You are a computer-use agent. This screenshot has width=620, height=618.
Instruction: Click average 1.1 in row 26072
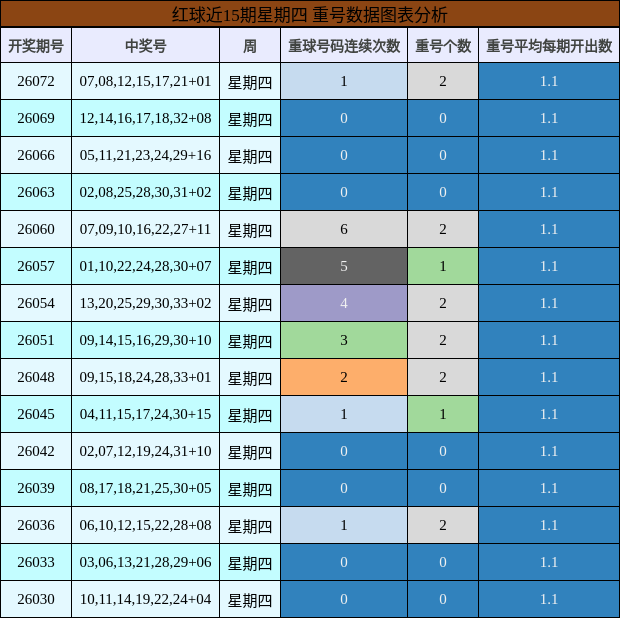549,81
